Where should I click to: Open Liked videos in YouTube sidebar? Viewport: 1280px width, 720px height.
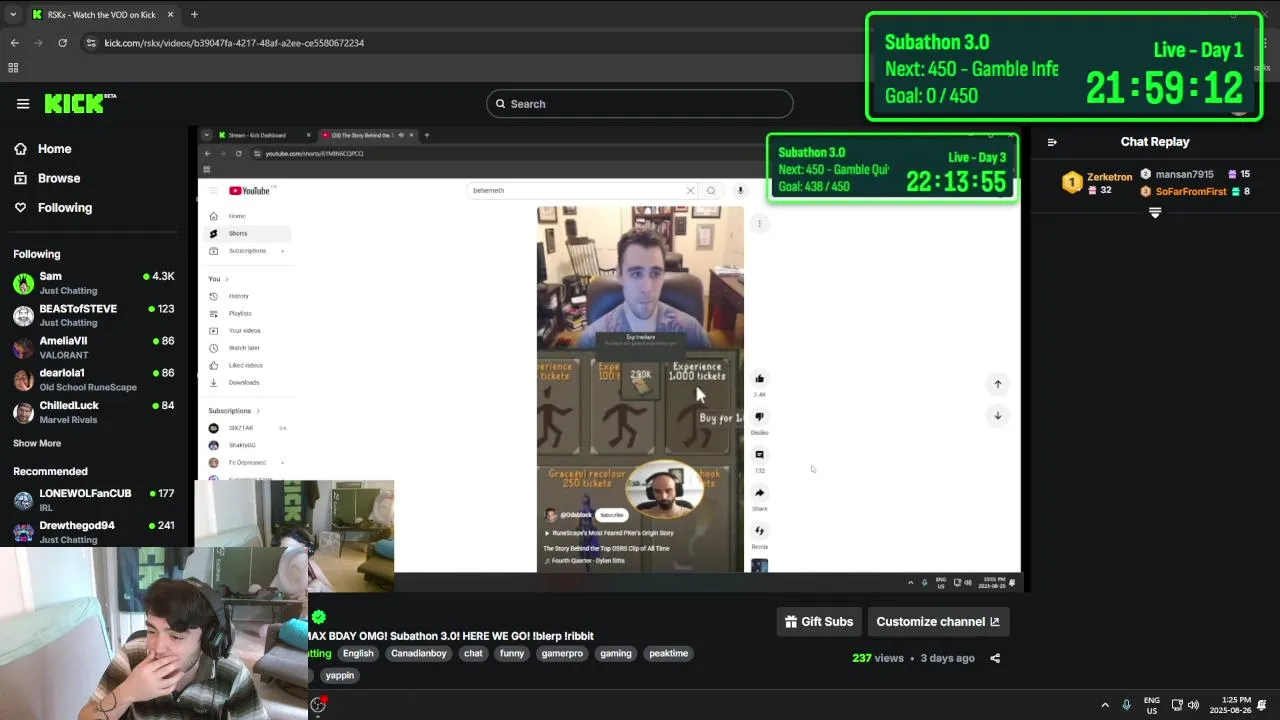pyautogui.click(x=247, y=365)
